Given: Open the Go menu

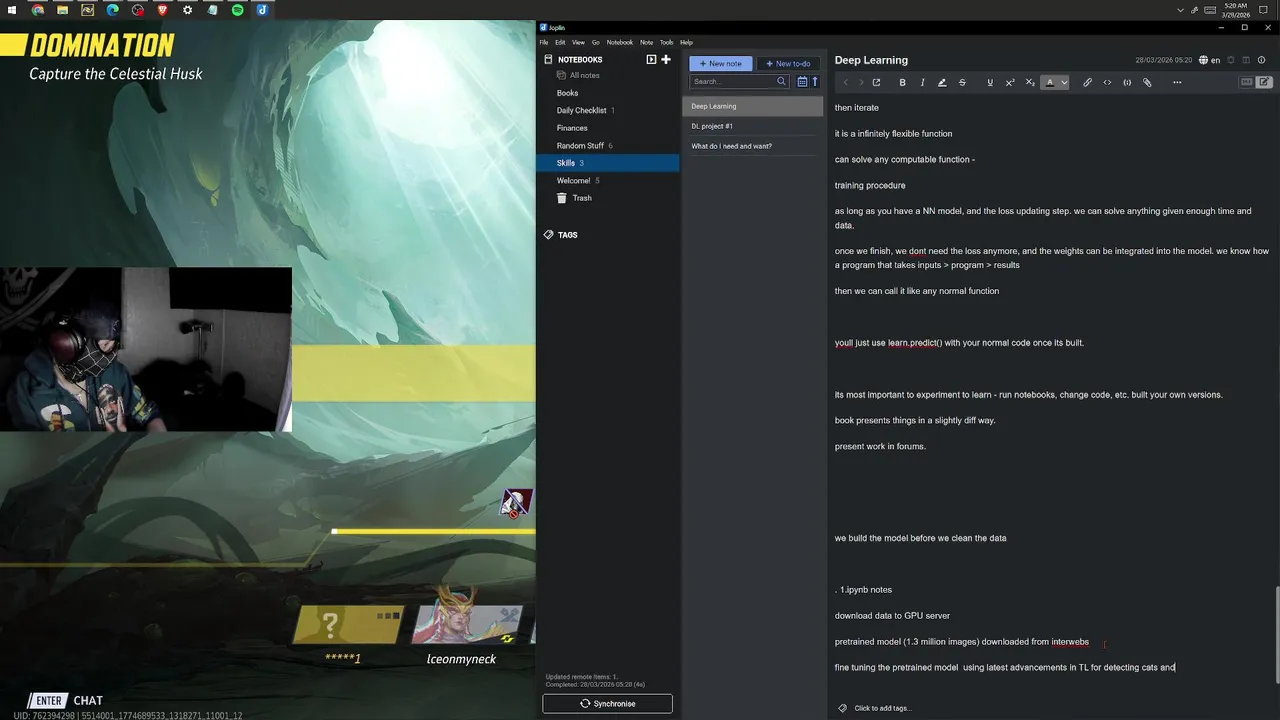Looking at the screenshot, I should (x=596, y=42).
